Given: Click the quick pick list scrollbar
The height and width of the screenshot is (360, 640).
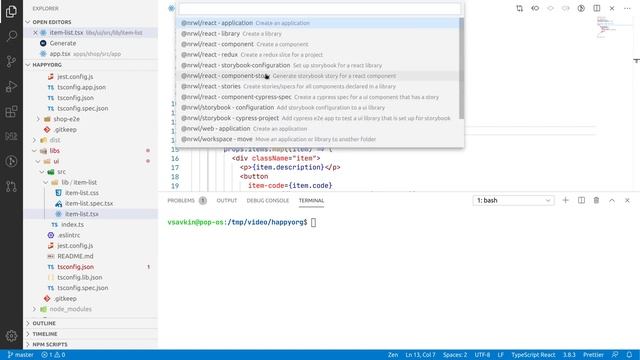Looking at the screenshot, I should coord(462,68).
